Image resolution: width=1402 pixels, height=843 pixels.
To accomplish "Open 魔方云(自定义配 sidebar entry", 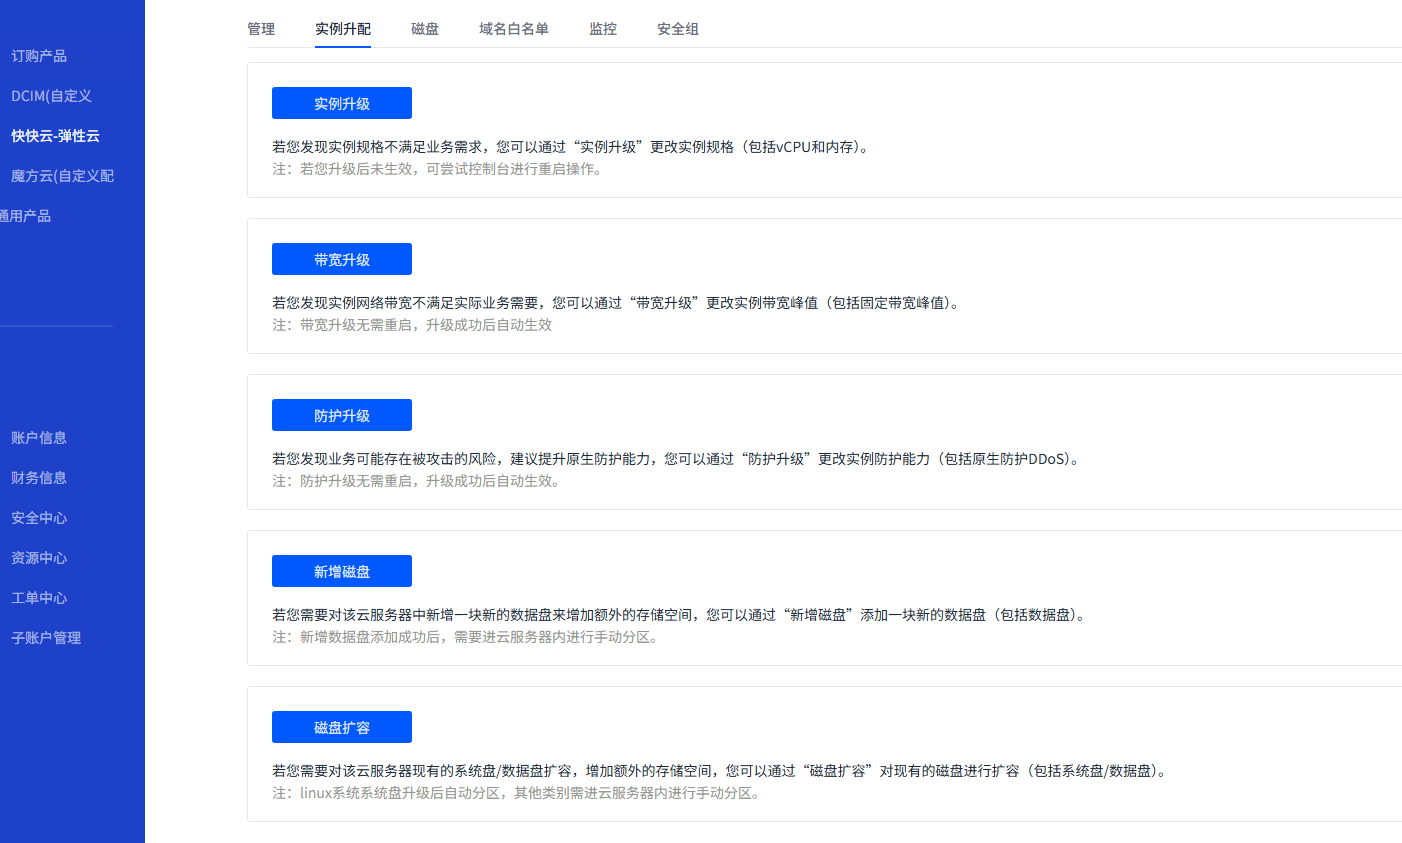I will [62, 176].
